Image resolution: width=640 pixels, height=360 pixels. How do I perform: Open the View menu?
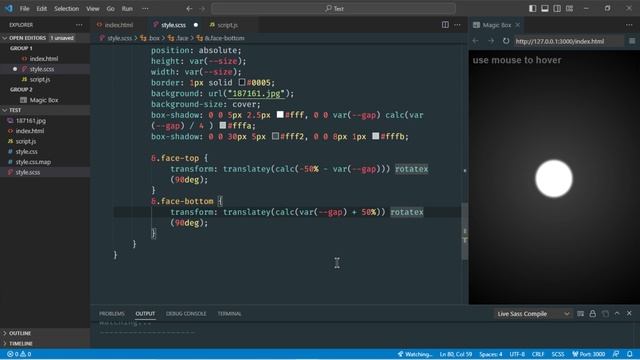pos(93,9)
